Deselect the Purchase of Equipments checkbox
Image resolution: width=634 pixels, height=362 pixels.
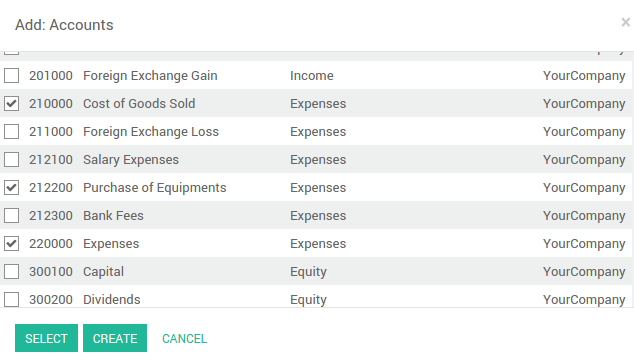tap(11, 187)
